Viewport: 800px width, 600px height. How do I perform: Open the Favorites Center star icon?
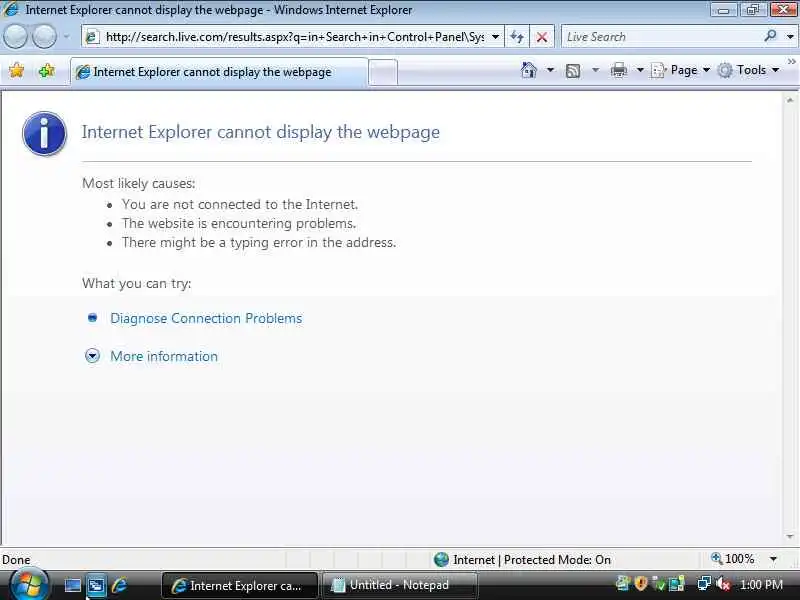click(16, 70)
